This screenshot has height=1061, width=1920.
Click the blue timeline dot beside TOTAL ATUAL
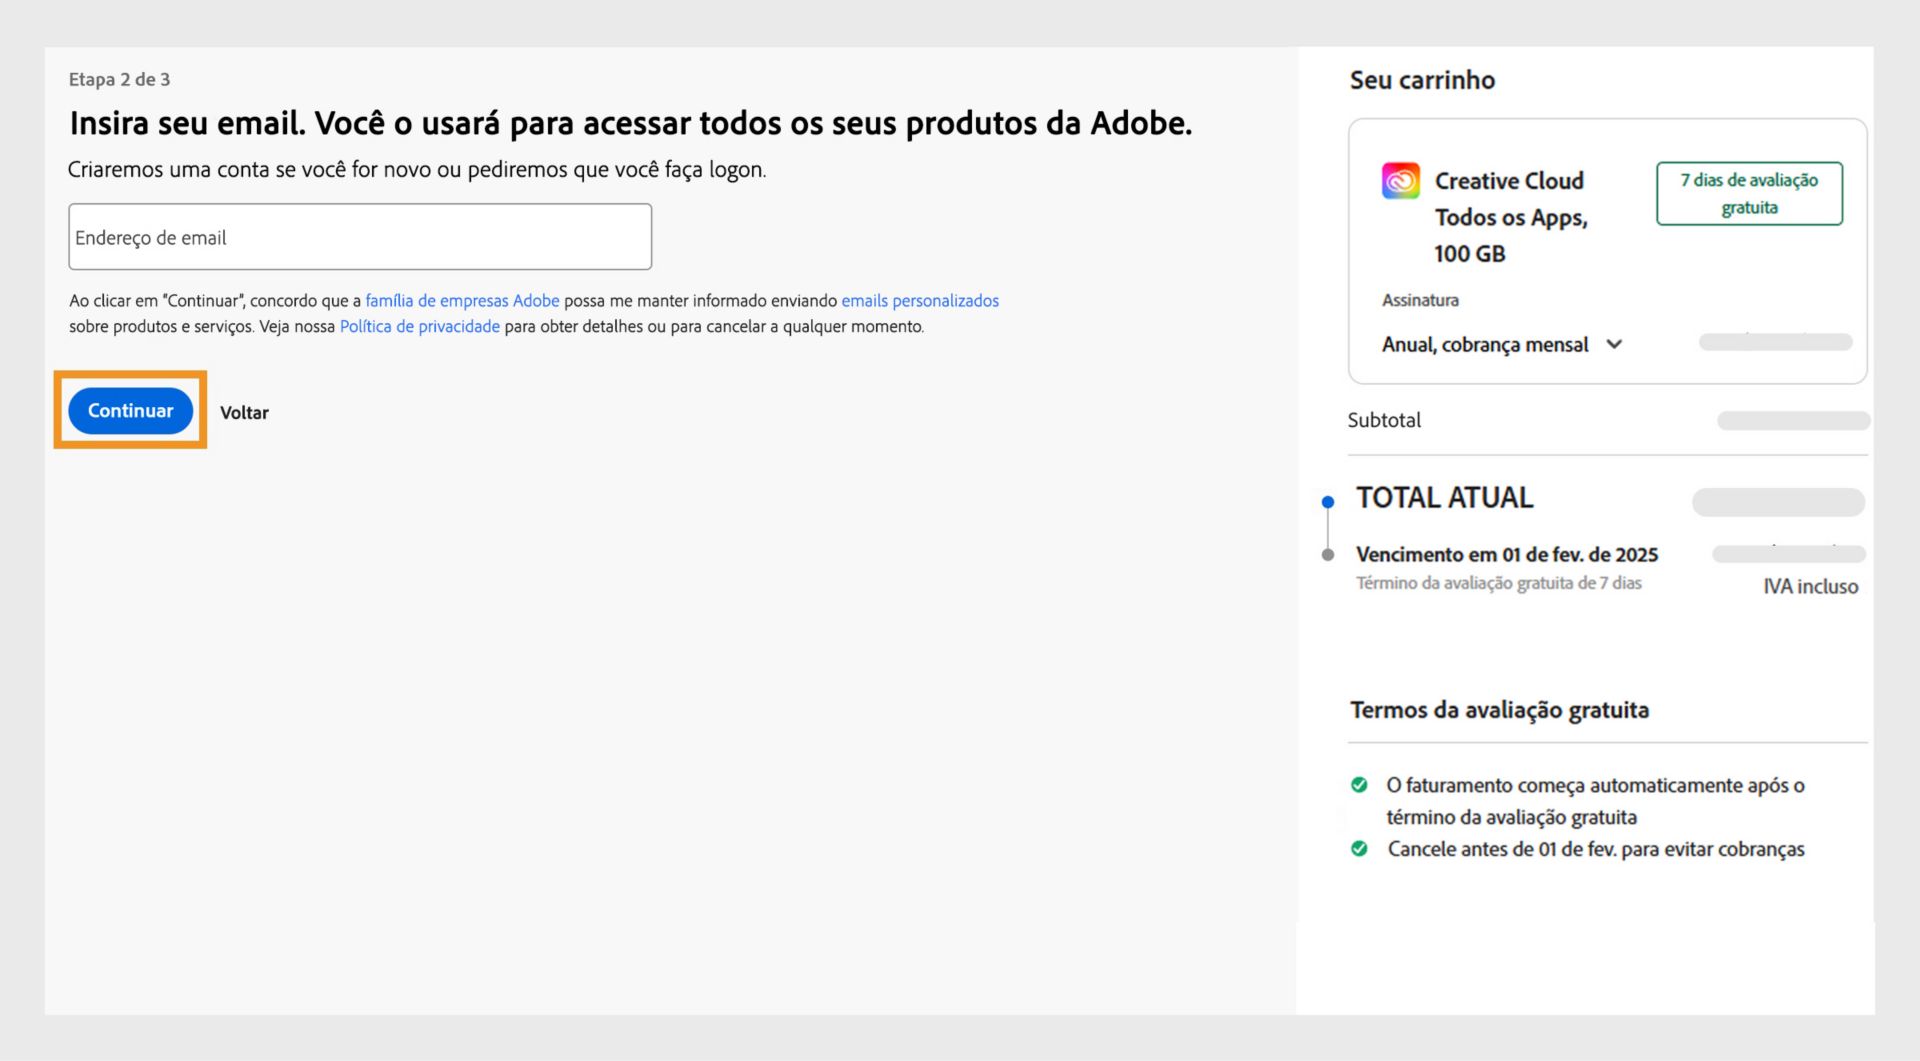tap(1328, 502)
